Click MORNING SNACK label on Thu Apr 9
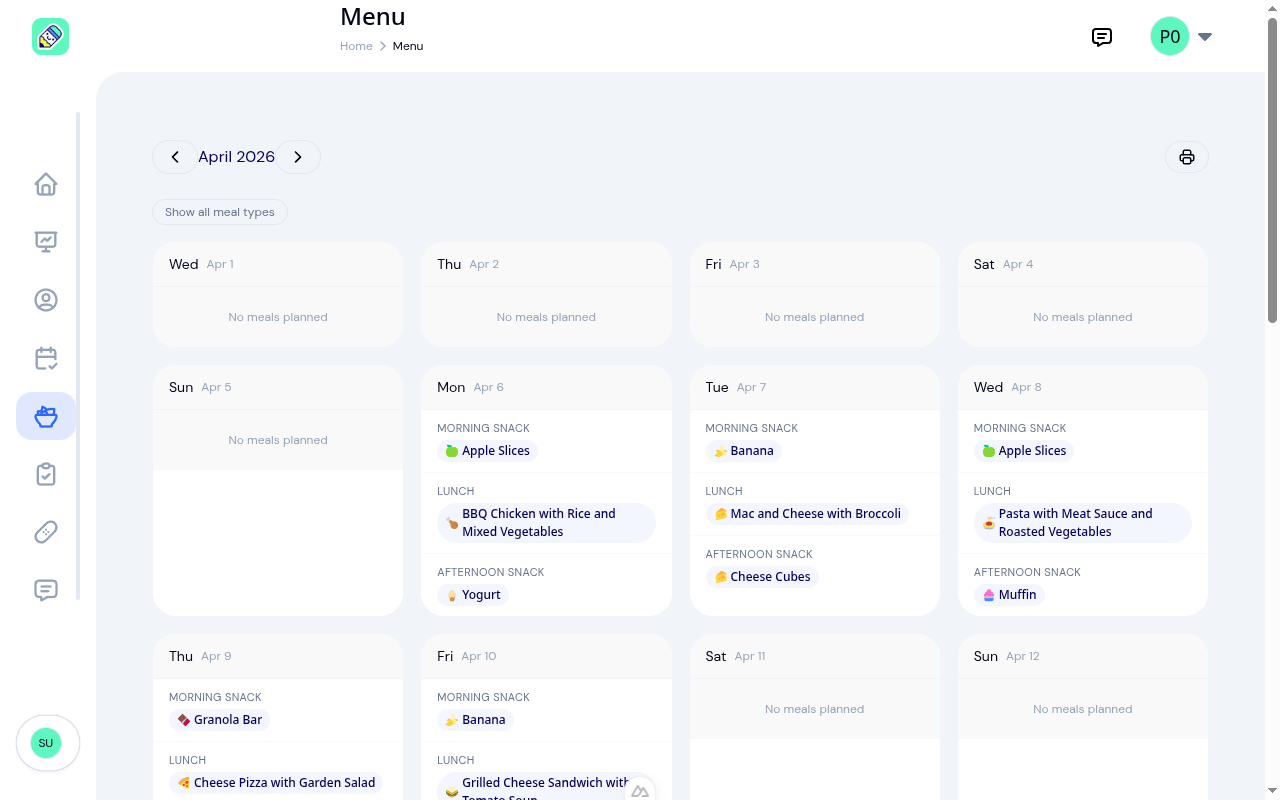 click(x=215, y=697)
